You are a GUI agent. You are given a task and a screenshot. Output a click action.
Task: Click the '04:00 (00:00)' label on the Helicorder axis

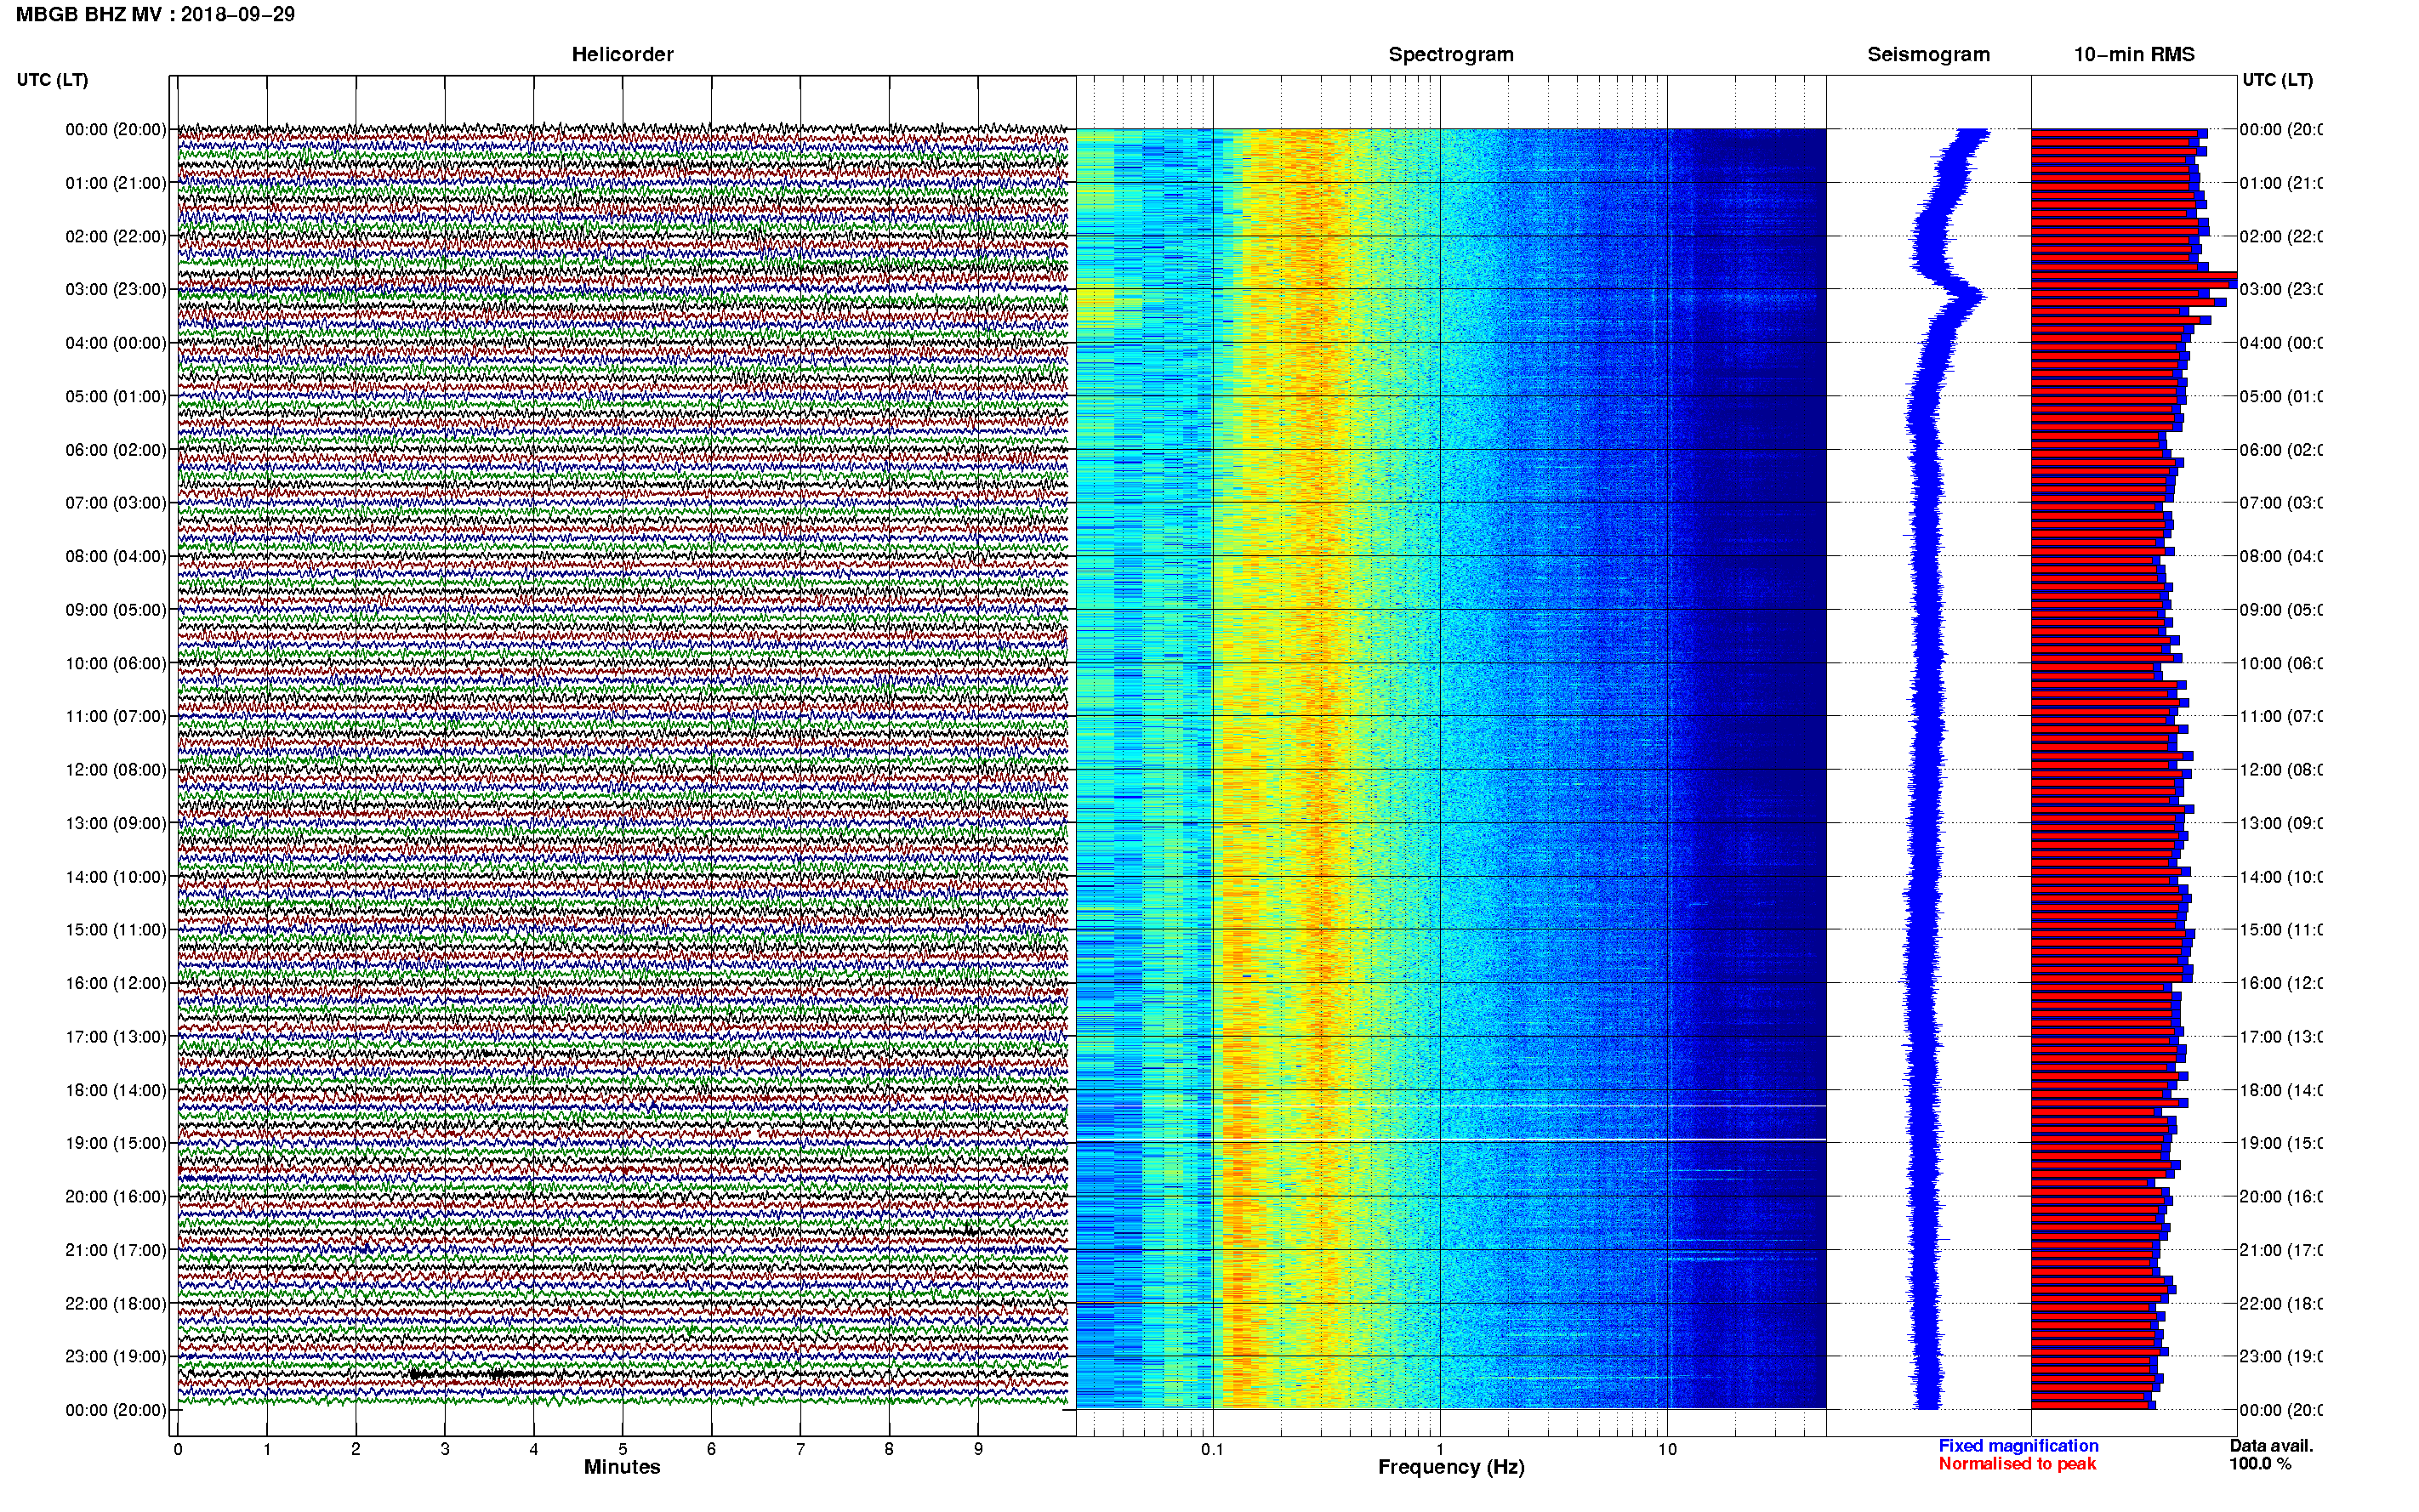116,343
